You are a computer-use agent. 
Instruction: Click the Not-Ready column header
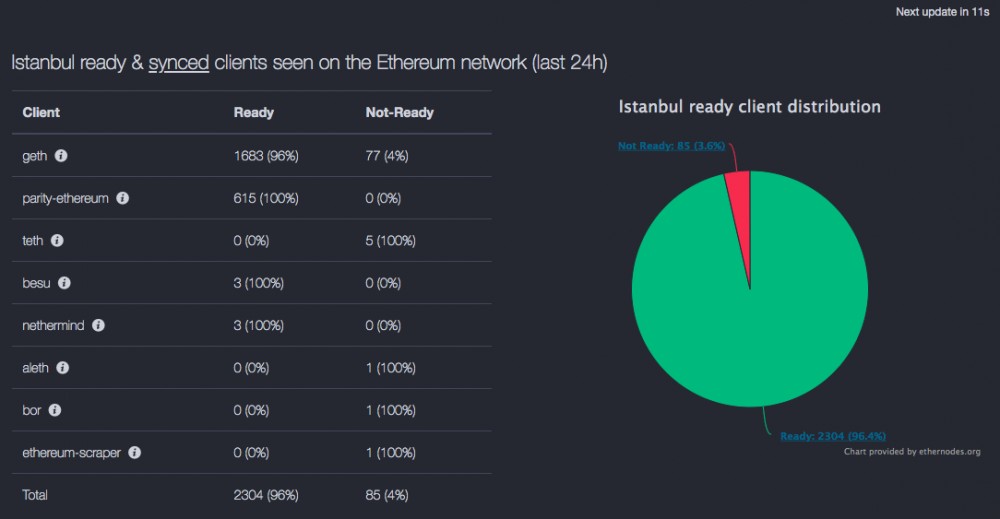pyautogui.click(x=399, y=113)
